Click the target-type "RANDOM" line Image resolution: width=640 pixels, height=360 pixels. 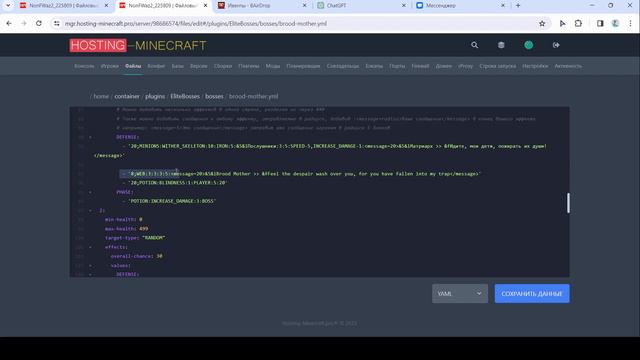point(135,238)
